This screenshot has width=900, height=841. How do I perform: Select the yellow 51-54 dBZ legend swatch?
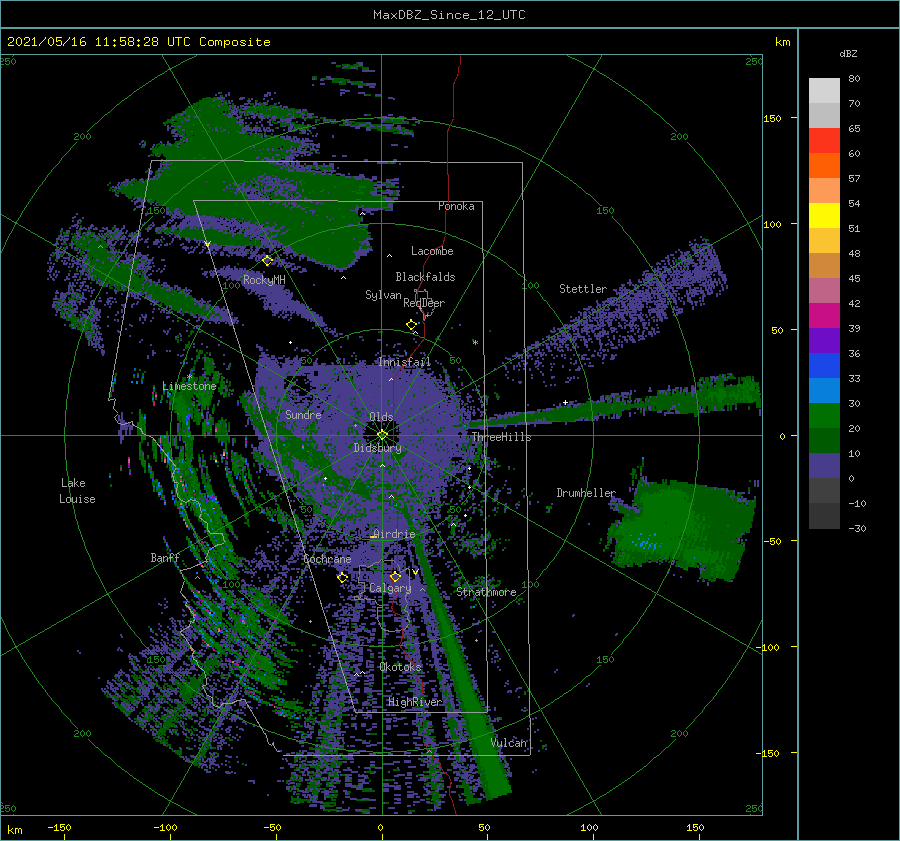[x=824, y=215]
